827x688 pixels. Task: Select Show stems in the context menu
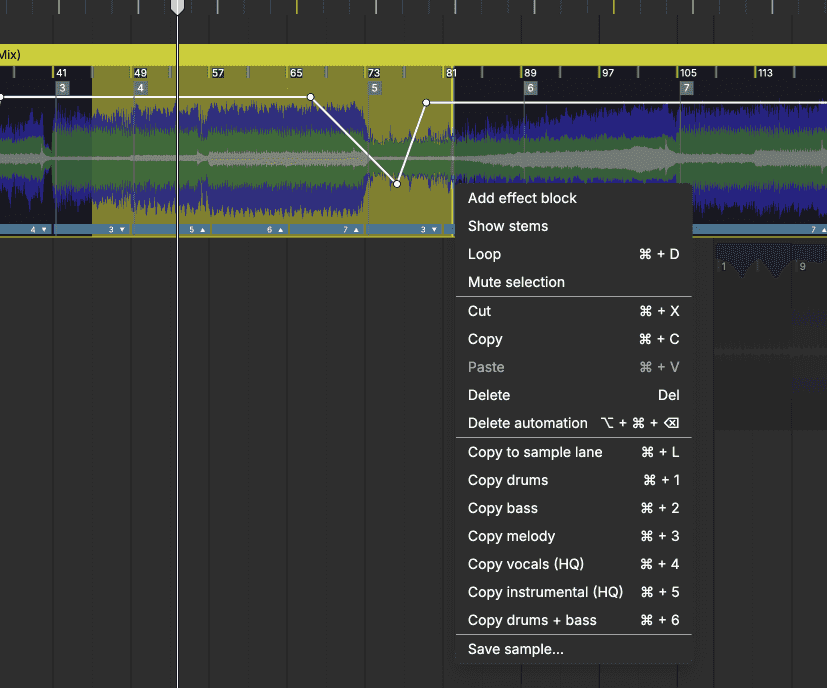(x=508, y=226)
